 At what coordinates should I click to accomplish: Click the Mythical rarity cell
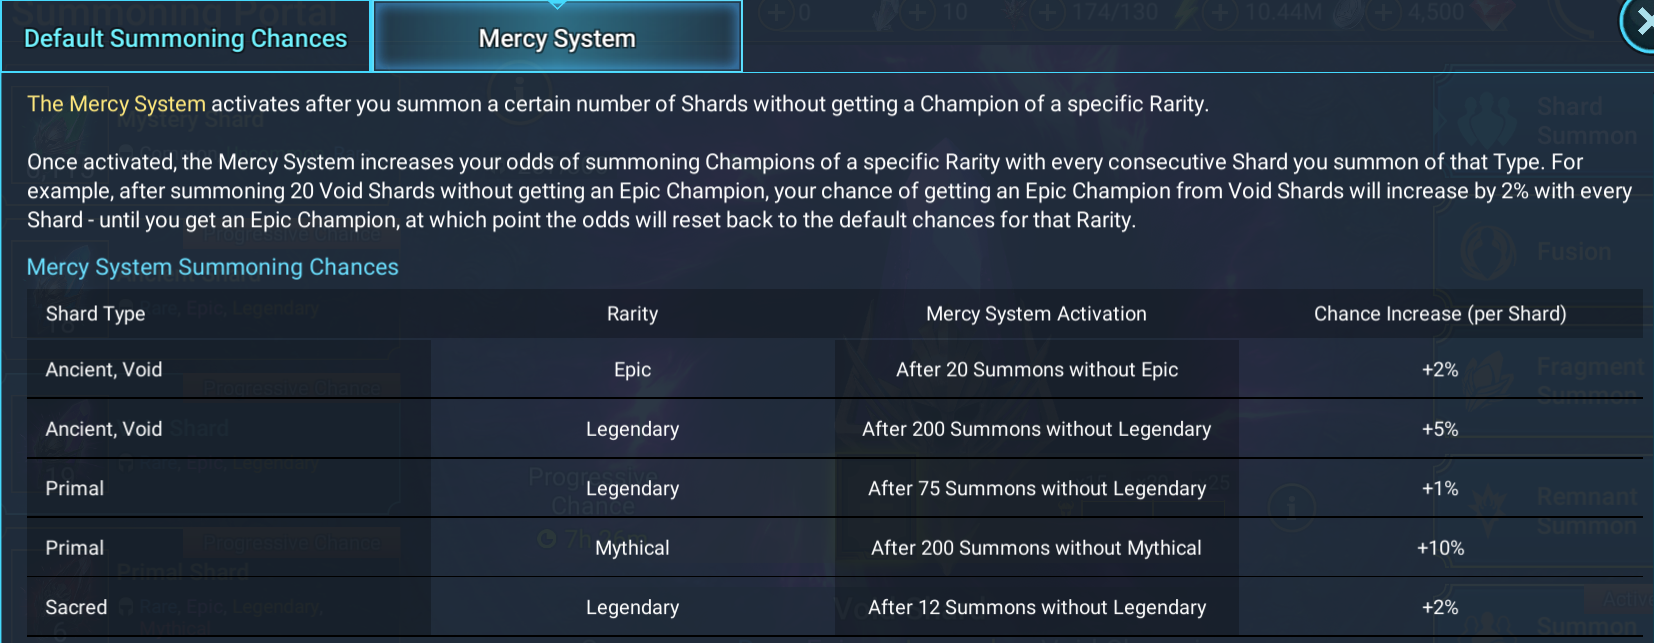click(632, 548)
